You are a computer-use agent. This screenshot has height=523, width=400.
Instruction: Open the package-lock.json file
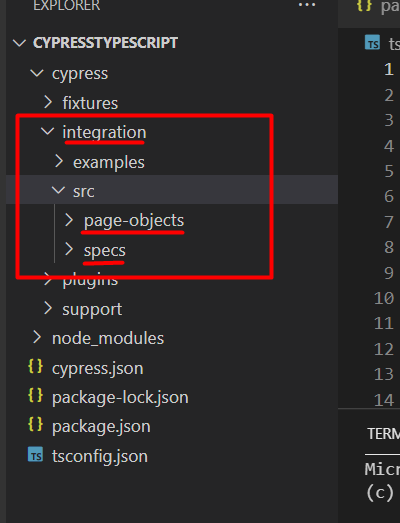pyautogui.click(x=120, y=397)
